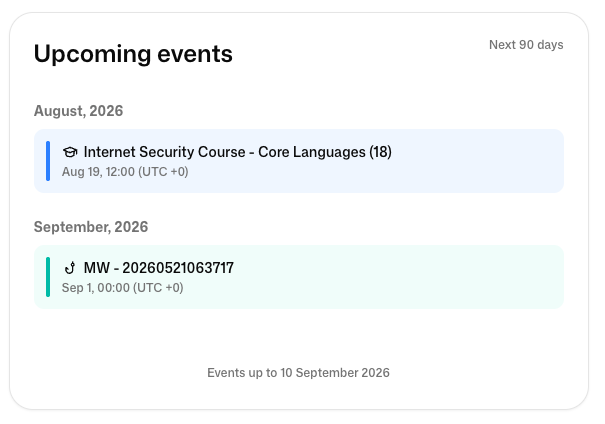
Task: Click the hook icon beside MW event
Action: (x=70, y=268)
